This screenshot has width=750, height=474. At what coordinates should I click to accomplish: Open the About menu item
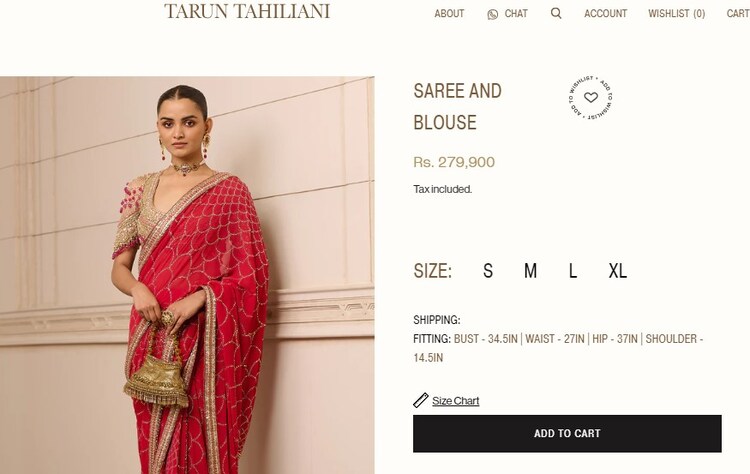click(449, 13)
